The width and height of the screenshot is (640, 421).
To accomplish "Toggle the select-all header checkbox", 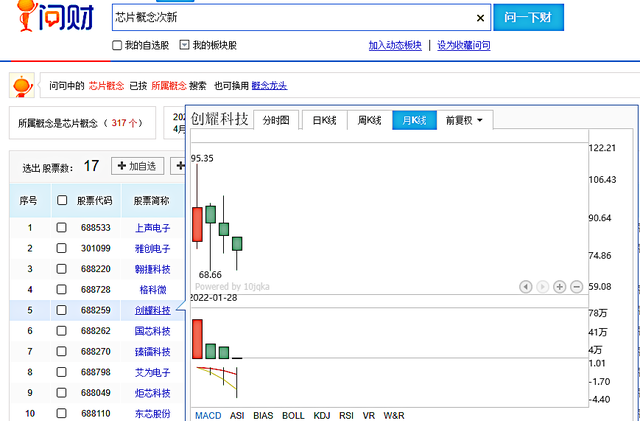I will [62, 200].
